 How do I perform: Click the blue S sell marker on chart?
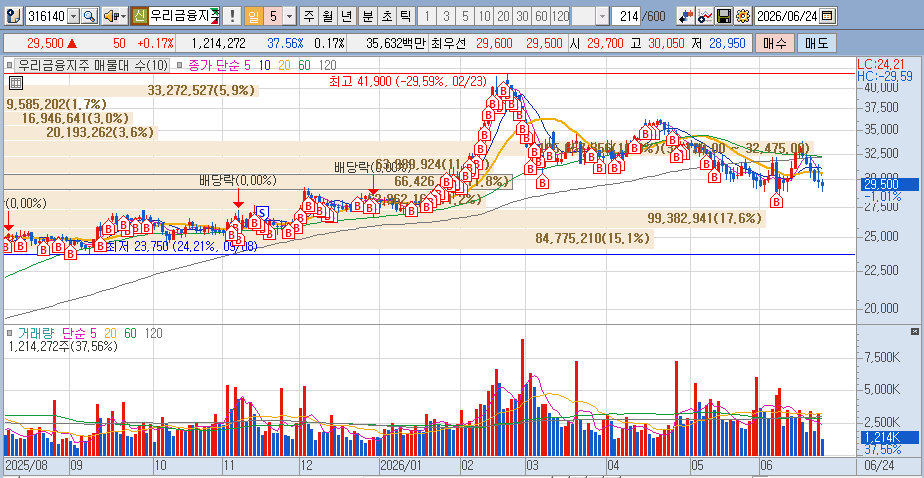tap(262, 212)
